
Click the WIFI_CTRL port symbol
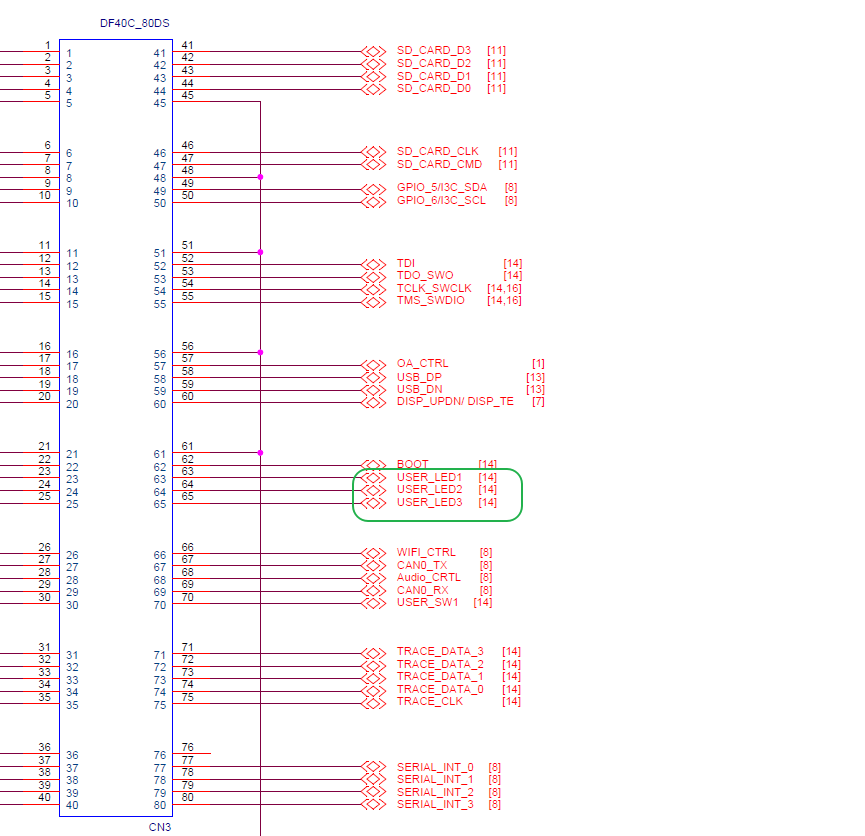tap(373, 552)
